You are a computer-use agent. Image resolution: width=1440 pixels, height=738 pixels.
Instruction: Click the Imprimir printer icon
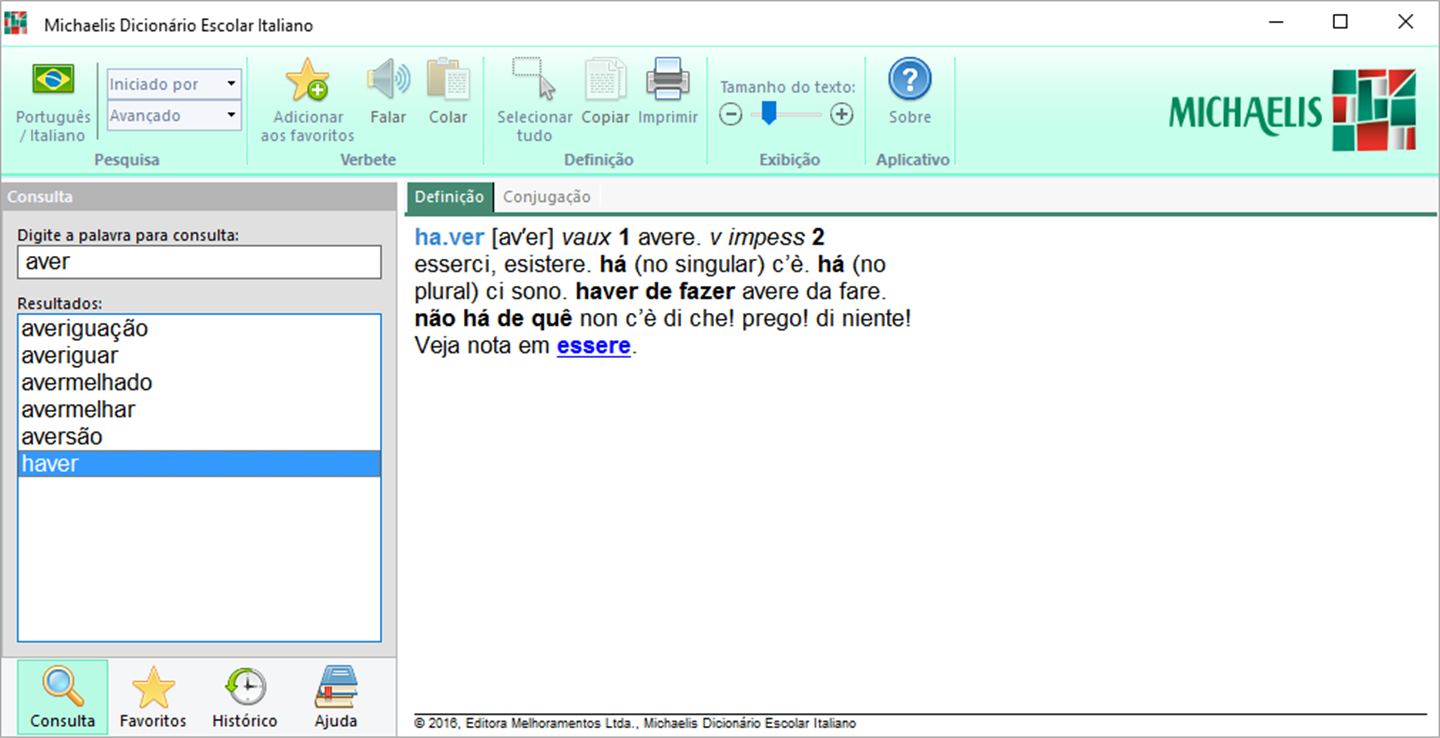coord(667,79)
